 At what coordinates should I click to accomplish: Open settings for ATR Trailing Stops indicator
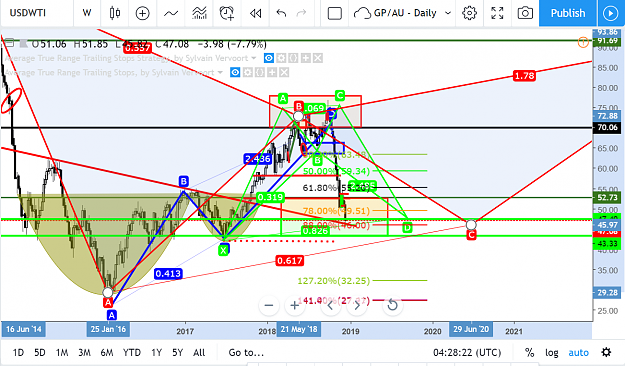tap(248, 73)
